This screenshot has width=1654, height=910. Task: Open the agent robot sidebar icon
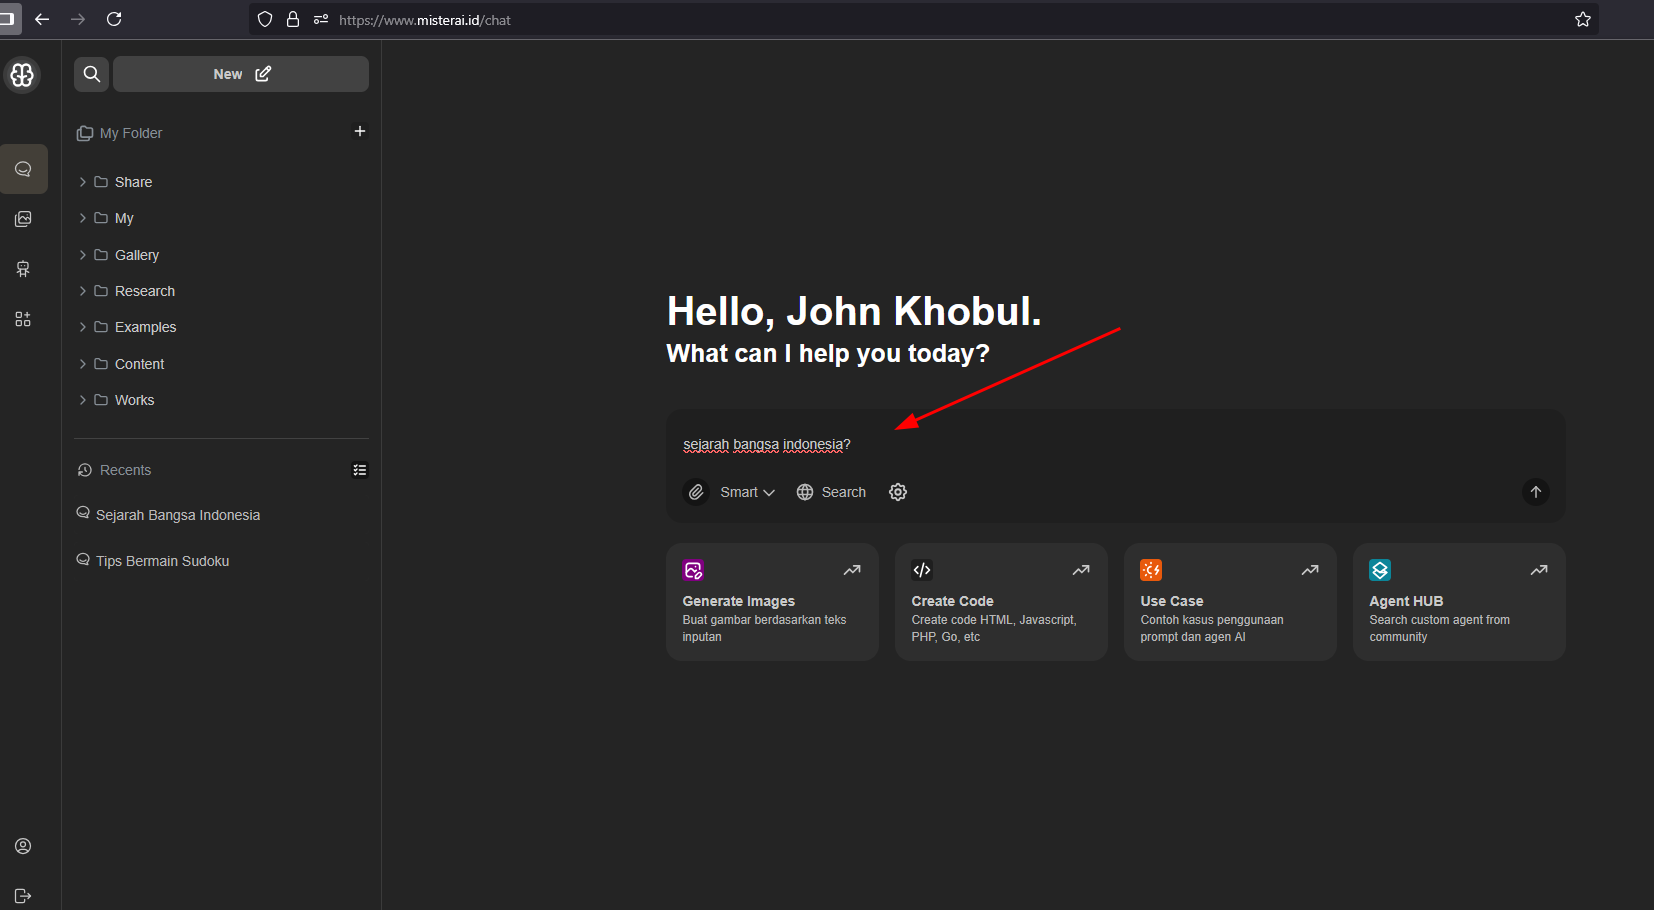[x=23, y=269]
